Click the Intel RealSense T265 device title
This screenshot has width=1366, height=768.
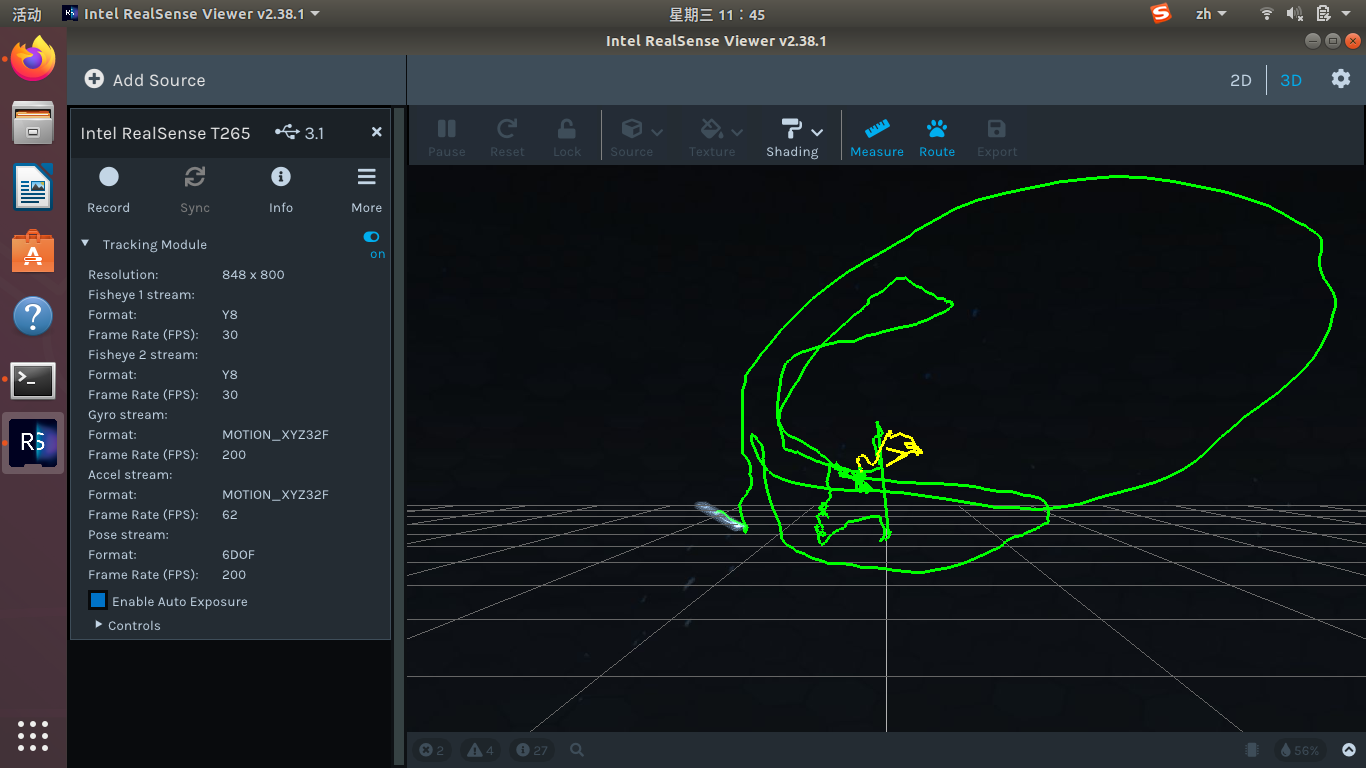click(165, 132)
